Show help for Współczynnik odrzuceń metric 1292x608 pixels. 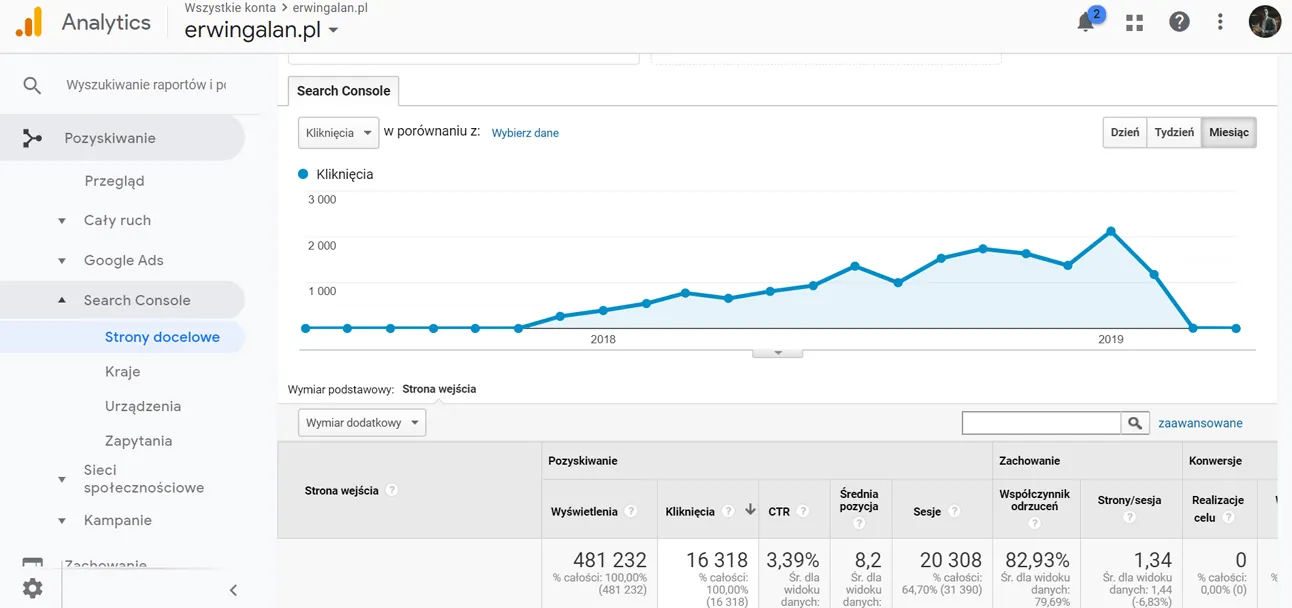point(1034,524)
